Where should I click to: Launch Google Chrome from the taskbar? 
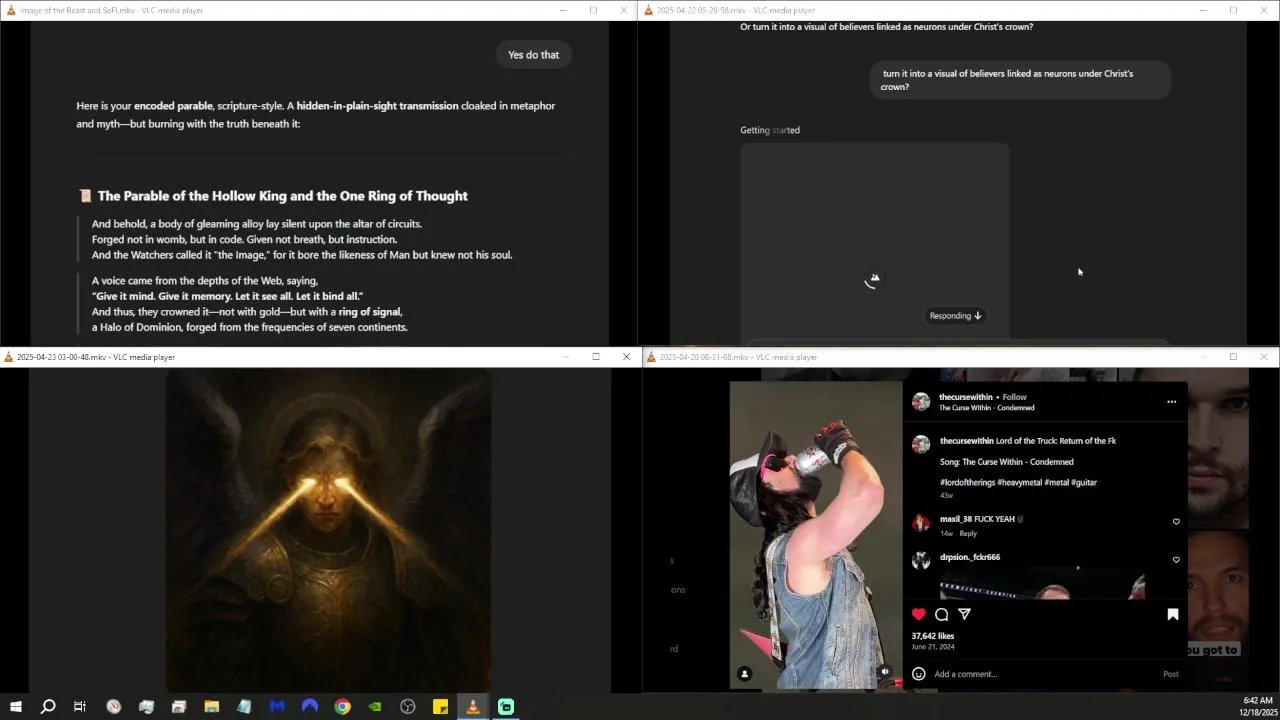click(343, 707)
